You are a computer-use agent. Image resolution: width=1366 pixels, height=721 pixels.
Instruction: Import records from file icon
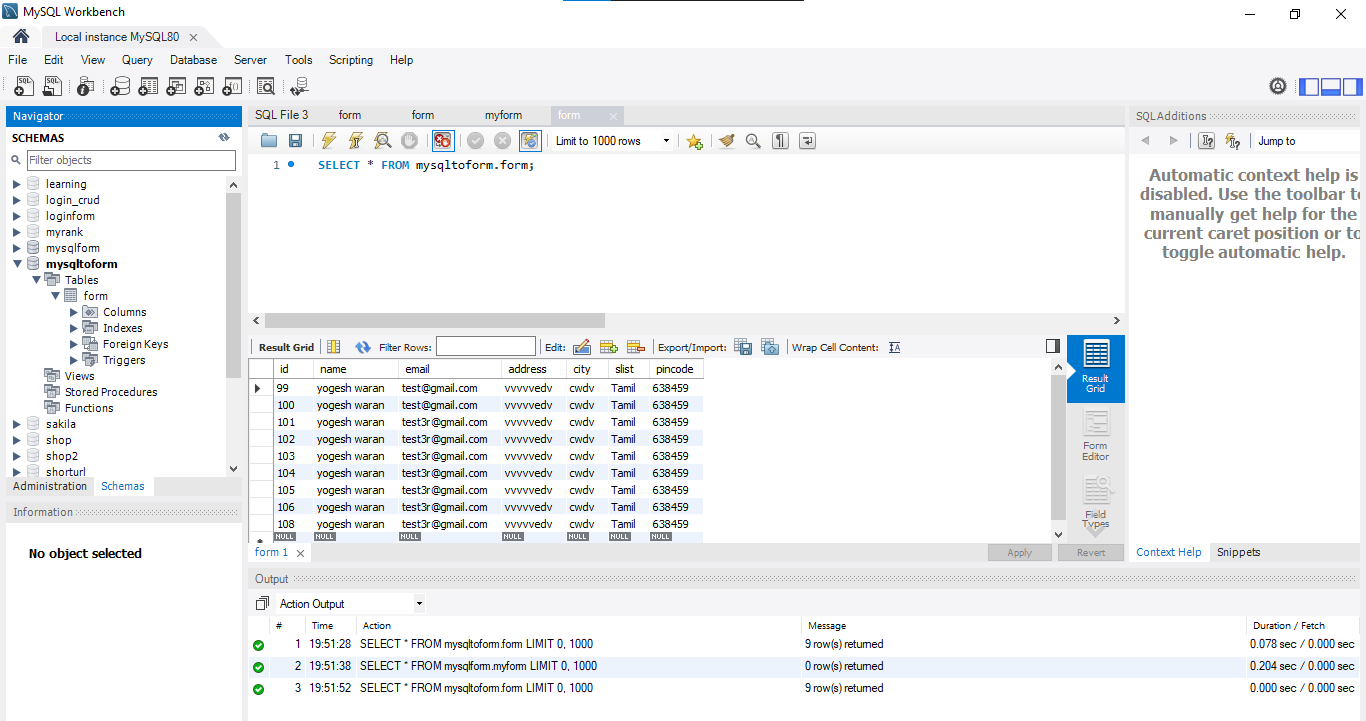click(x=770, y=347)
